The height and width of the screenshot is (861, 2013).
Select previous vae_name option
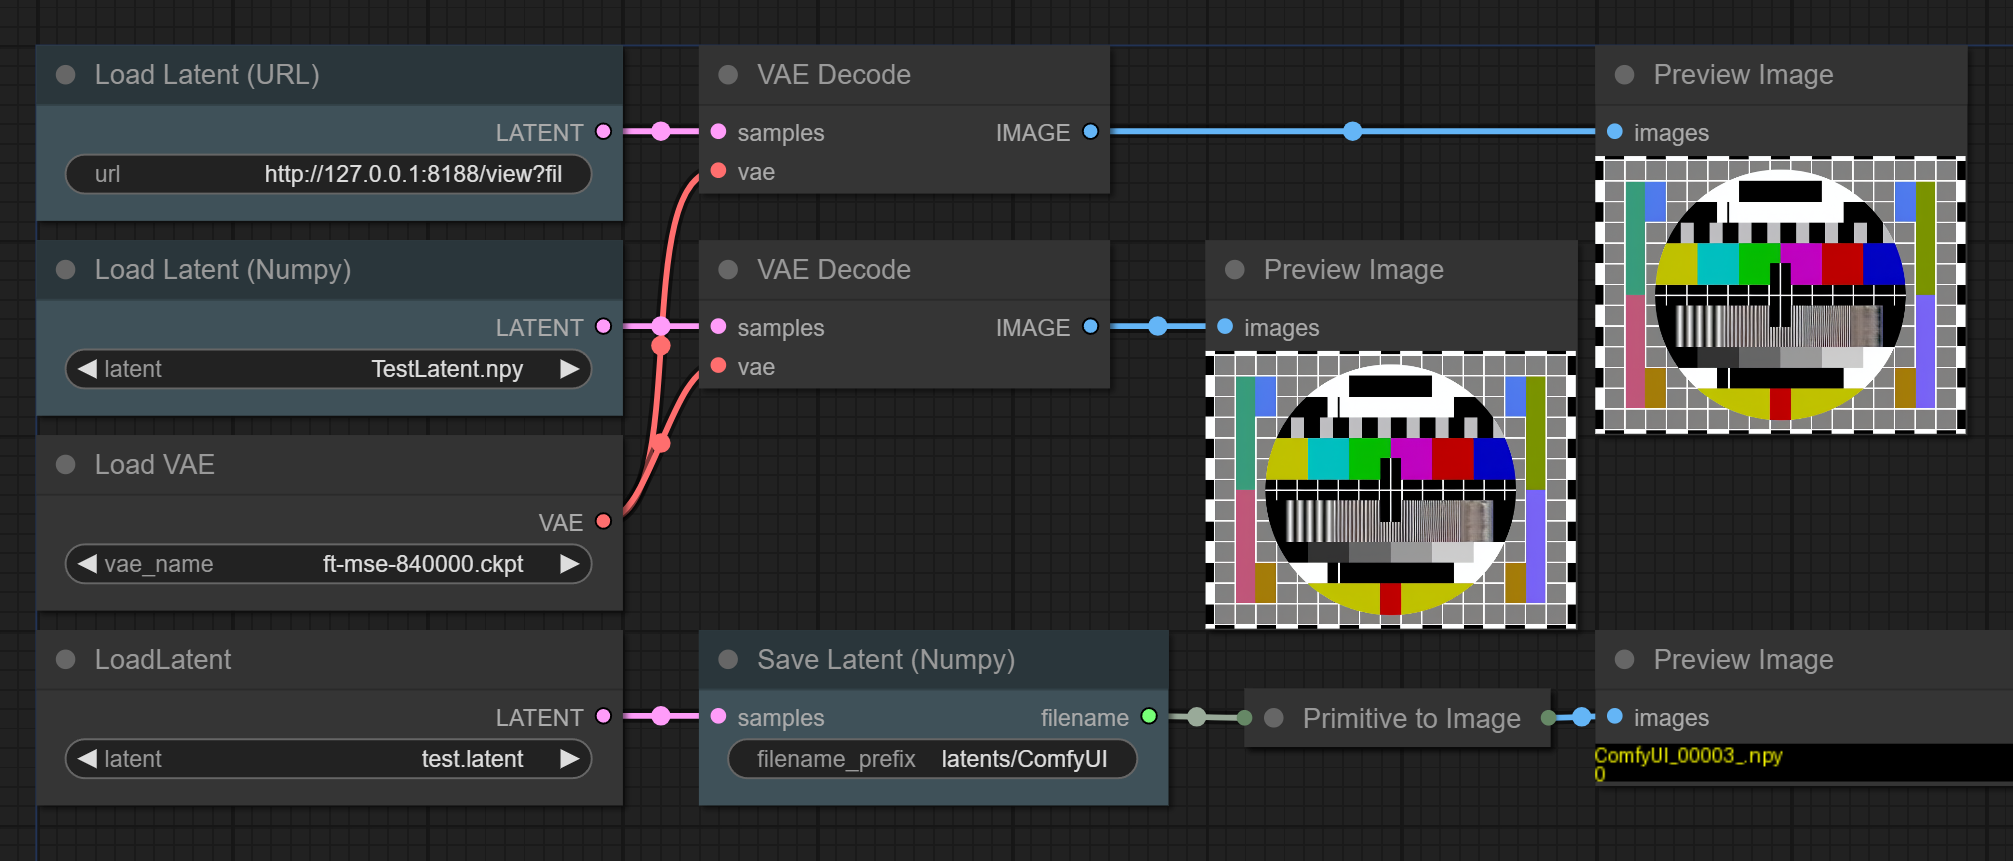point(87,564)
